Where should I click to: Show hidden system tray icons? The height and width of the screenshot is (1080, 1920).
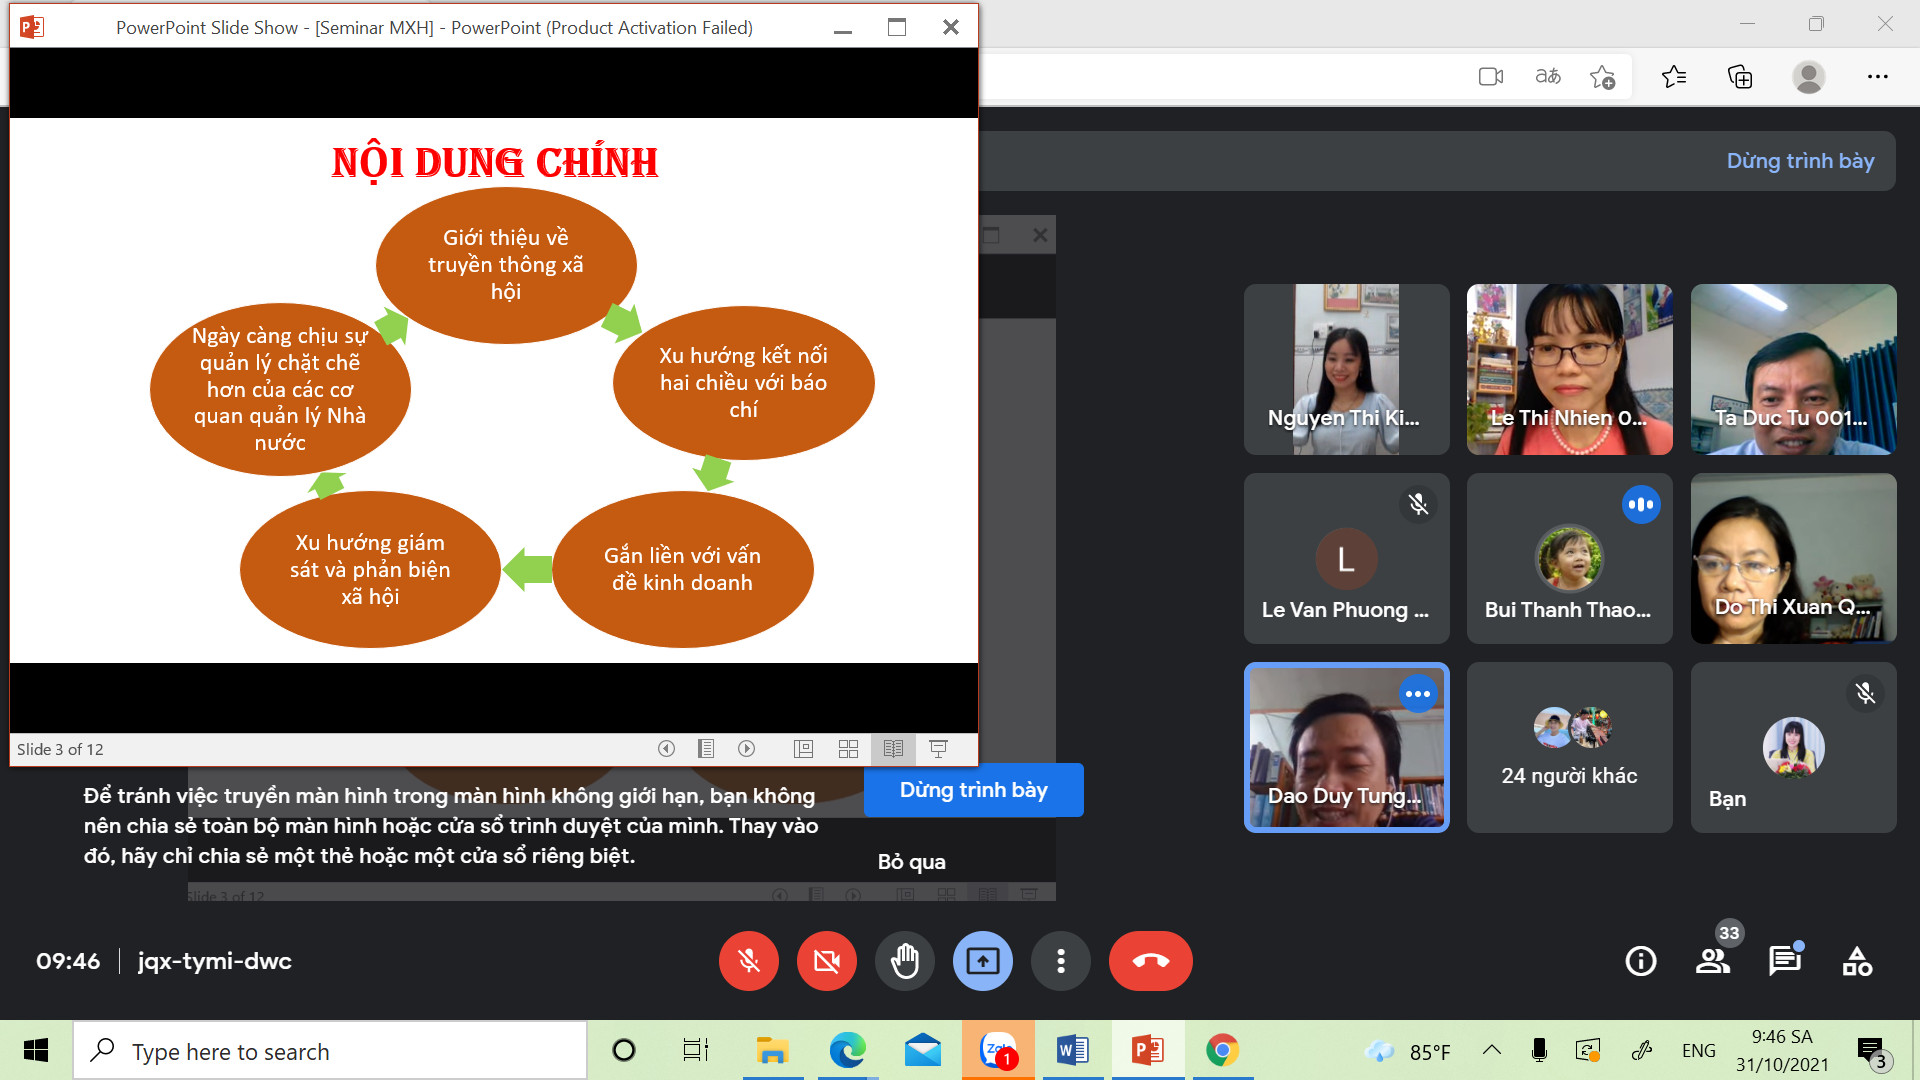tap(1491, 1050)
